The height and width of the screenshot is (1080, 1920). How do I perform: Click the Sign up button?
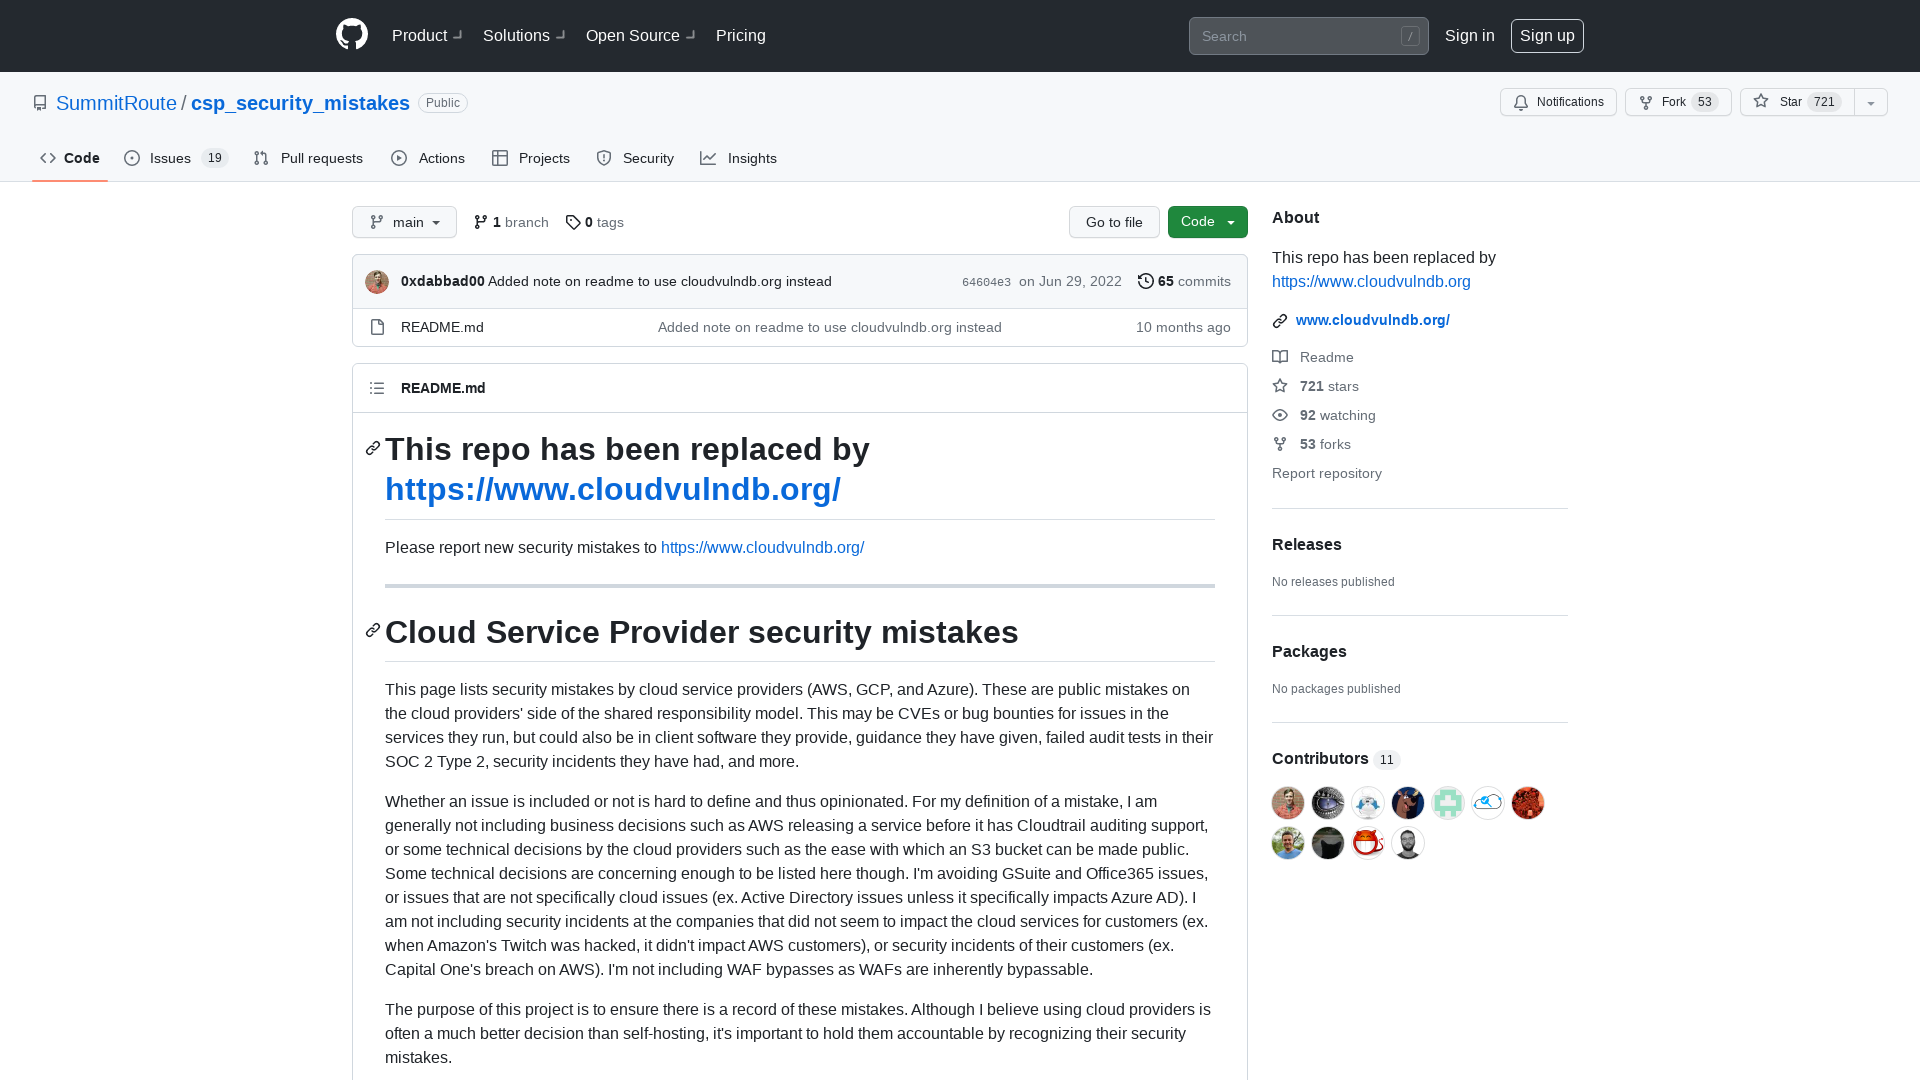click(1547, 36)
